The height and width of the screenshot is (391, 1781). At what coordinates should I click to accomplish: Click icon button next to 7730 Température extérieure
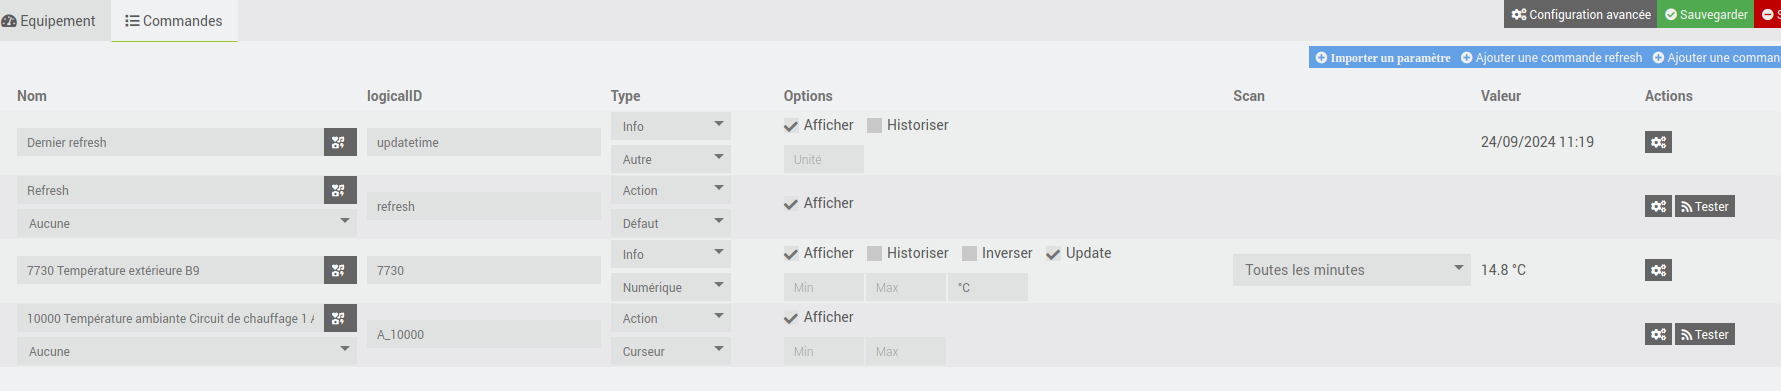coord(340,270)
